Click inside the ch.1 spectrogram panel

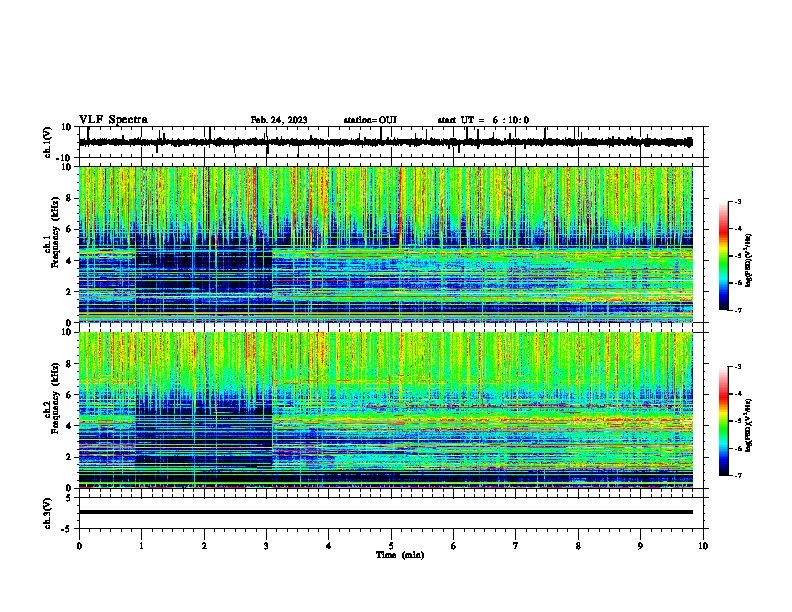pyautogui.click(x=385, y=244)
